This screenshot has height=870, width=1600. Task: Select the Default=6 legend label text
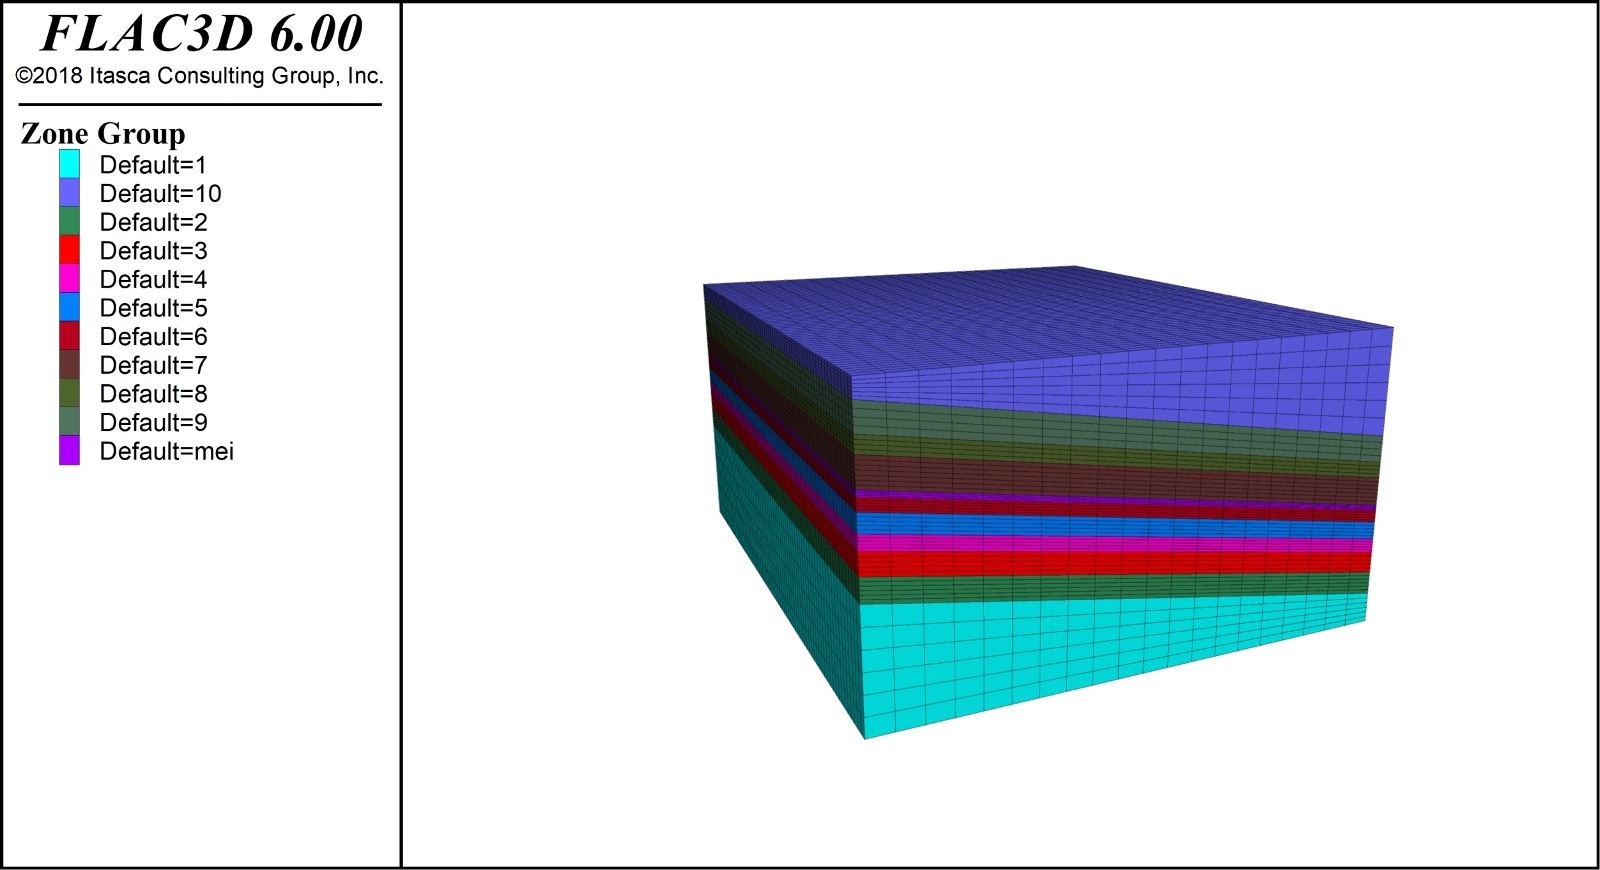pyautogui.click(x=153, y=337)
